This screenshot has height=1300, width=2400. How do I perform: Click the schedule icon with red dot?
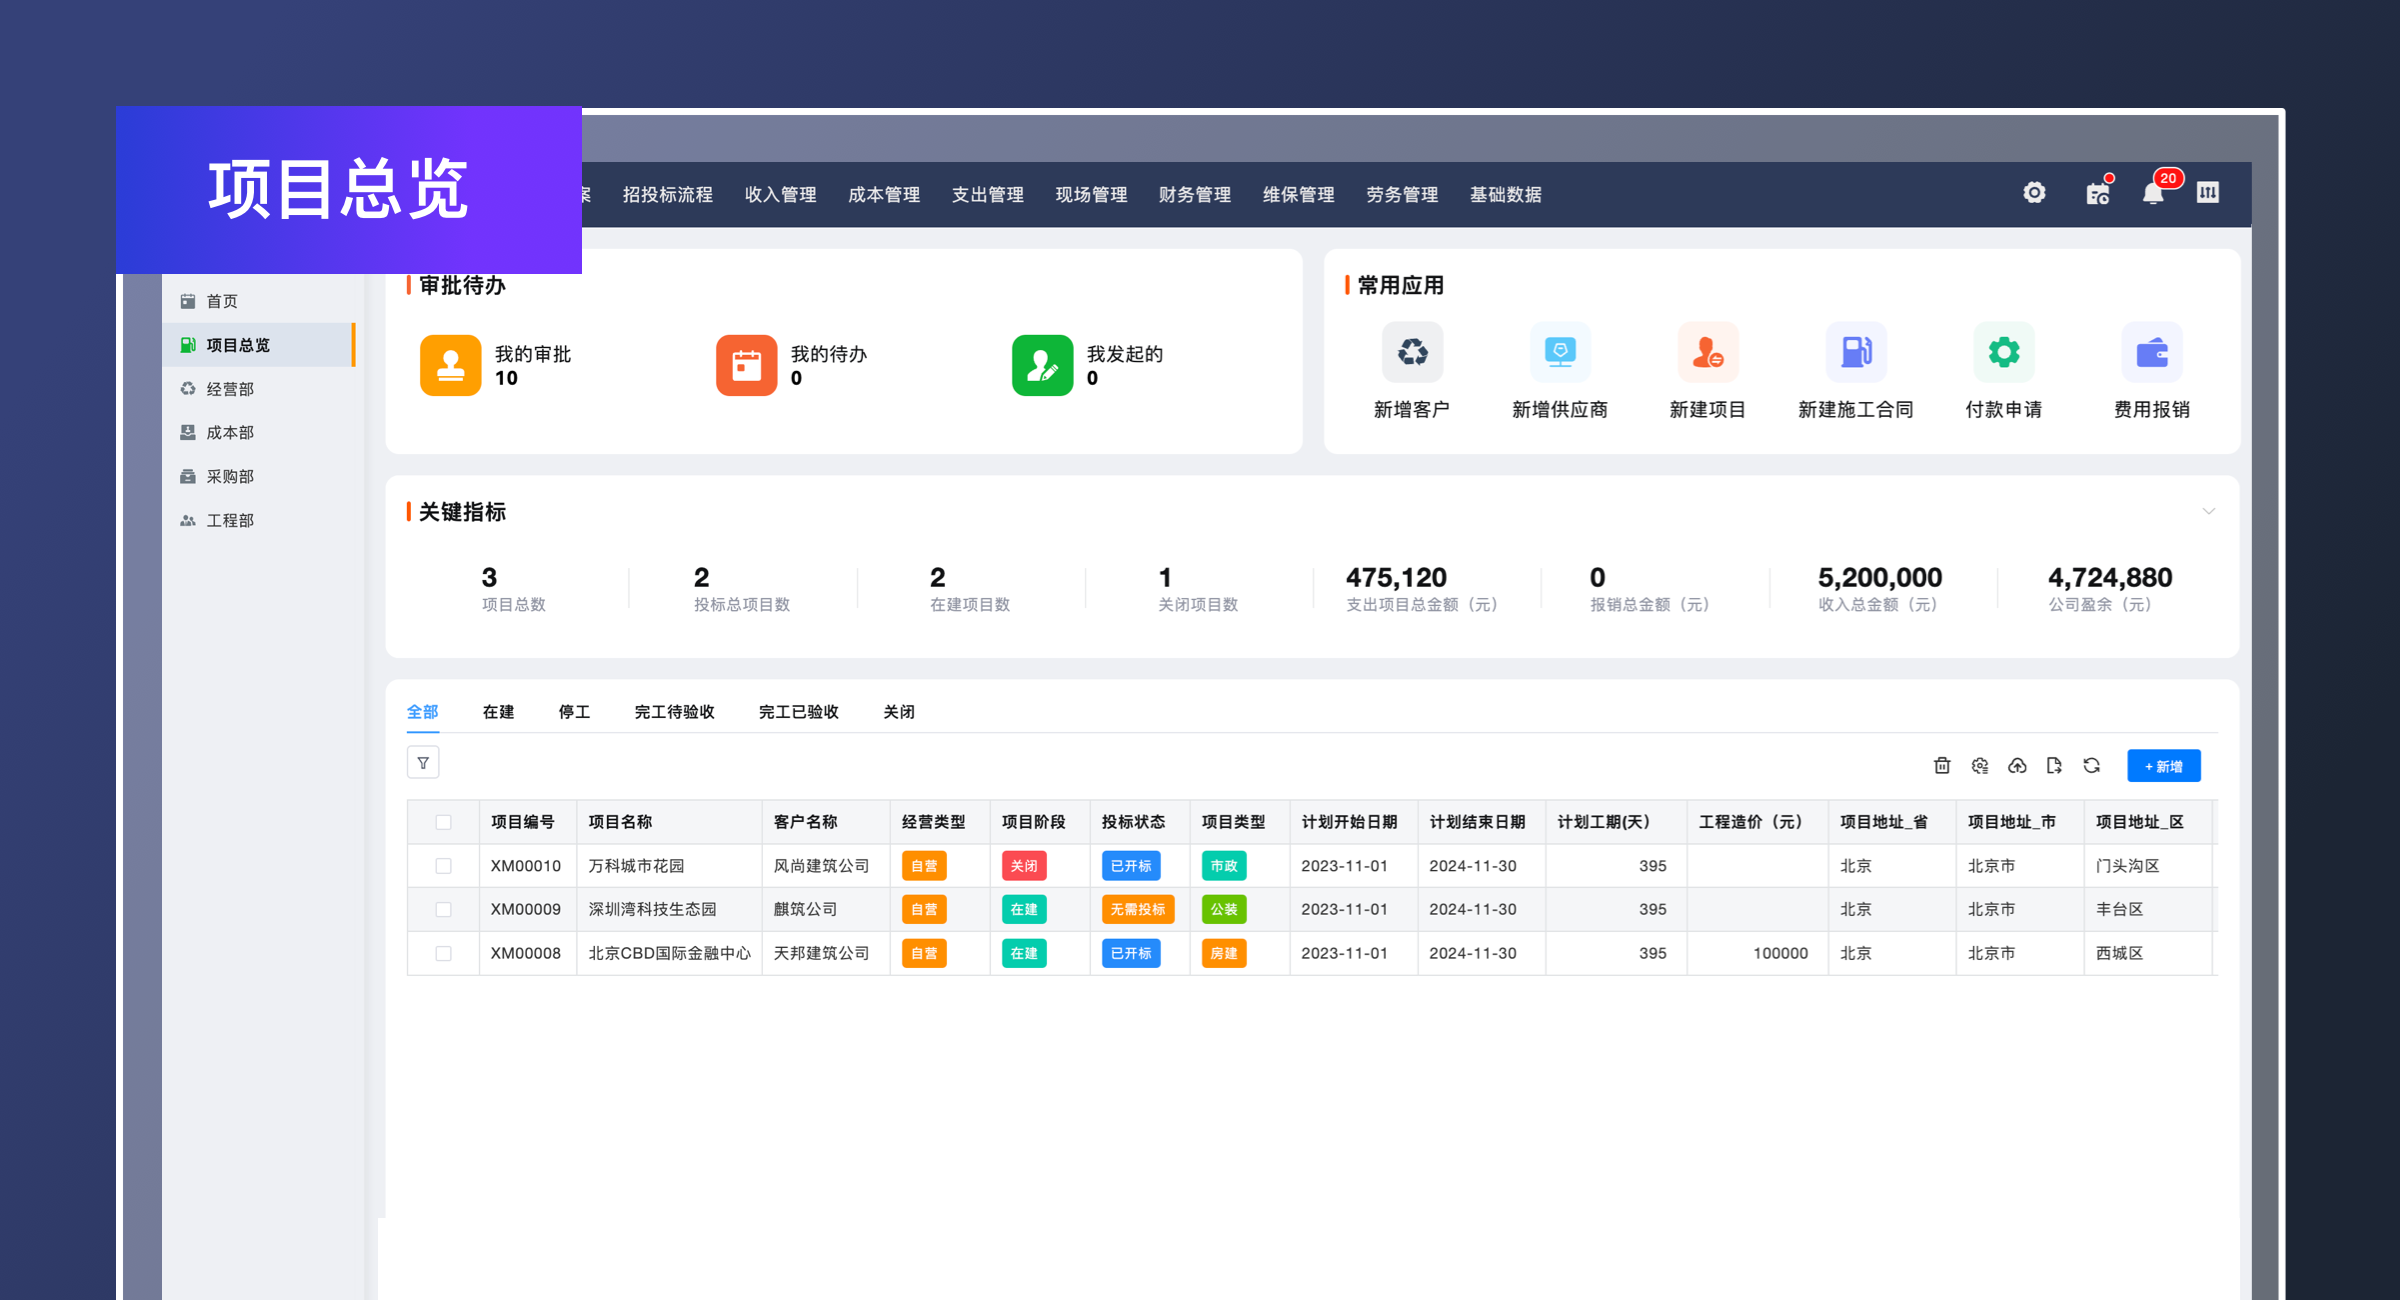pos(2098,193)
